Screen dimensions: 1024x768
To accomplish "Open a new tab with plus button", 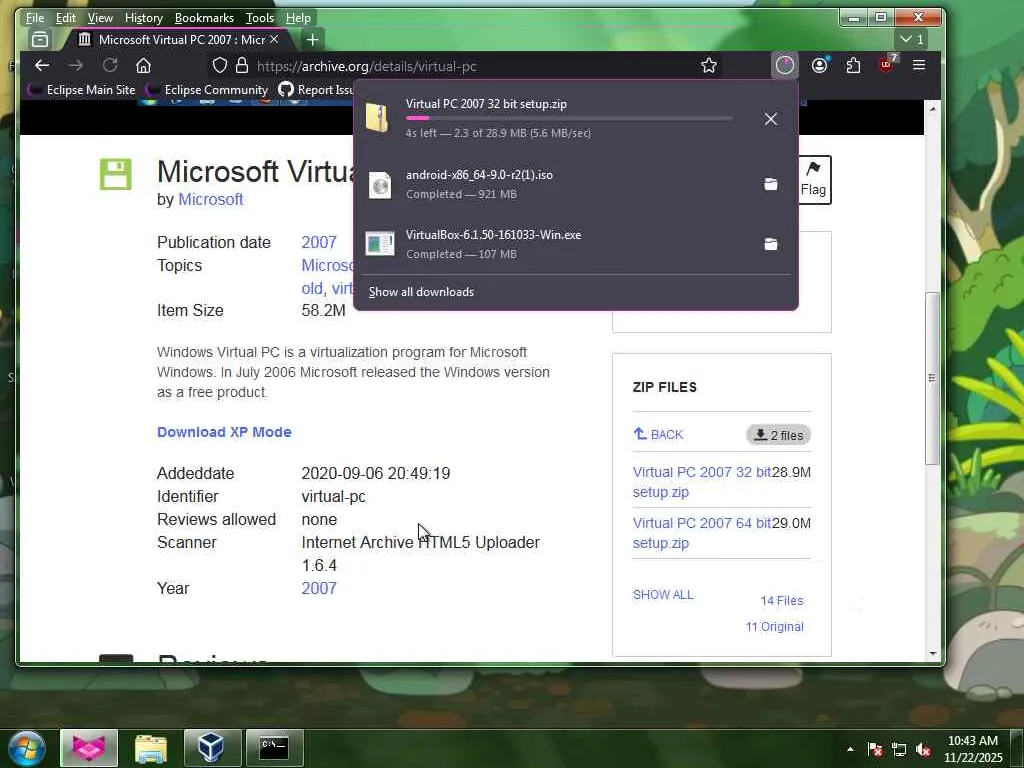I will pos(312,40).
